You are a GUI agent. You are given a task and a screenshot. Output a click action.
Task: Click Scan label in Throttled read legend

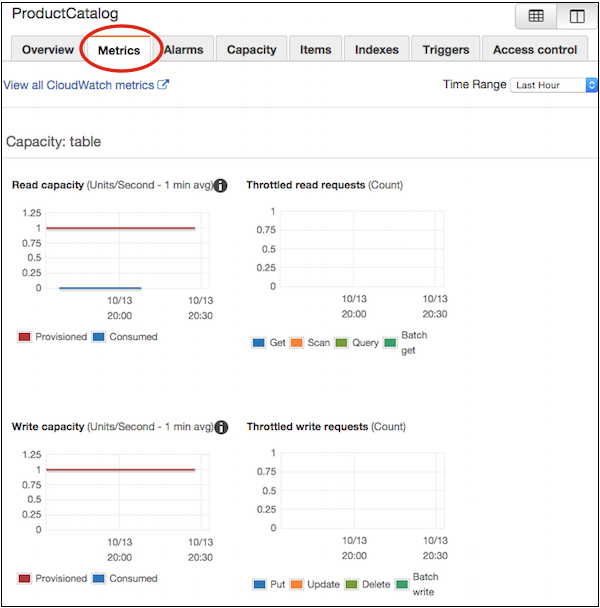coord(318,343)
